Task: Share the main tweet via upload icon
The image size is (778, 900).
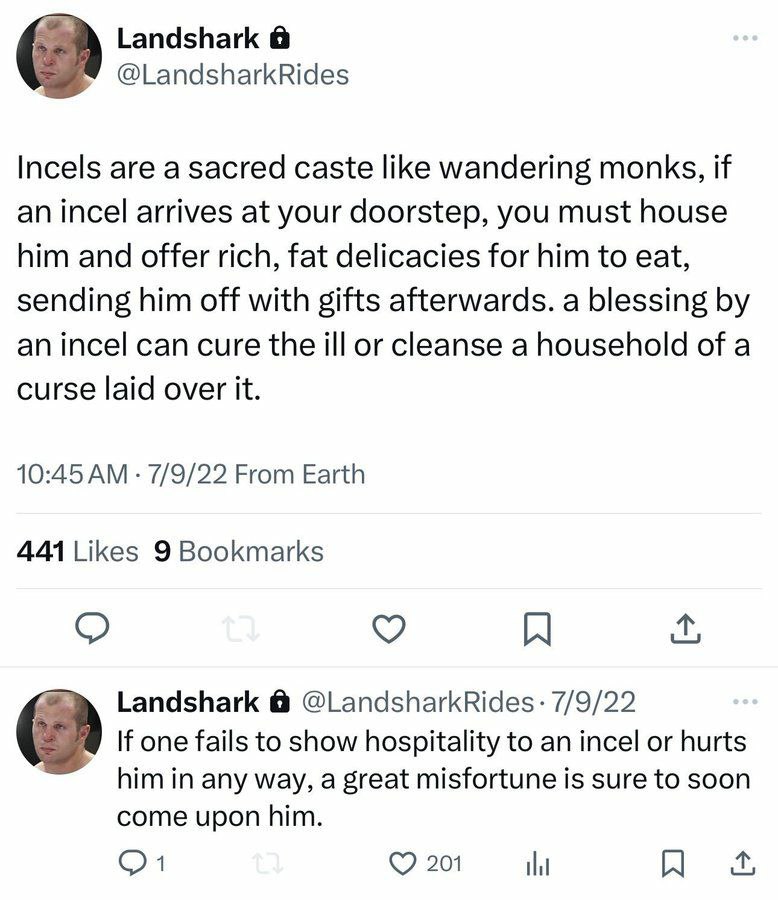Action: 683,627
